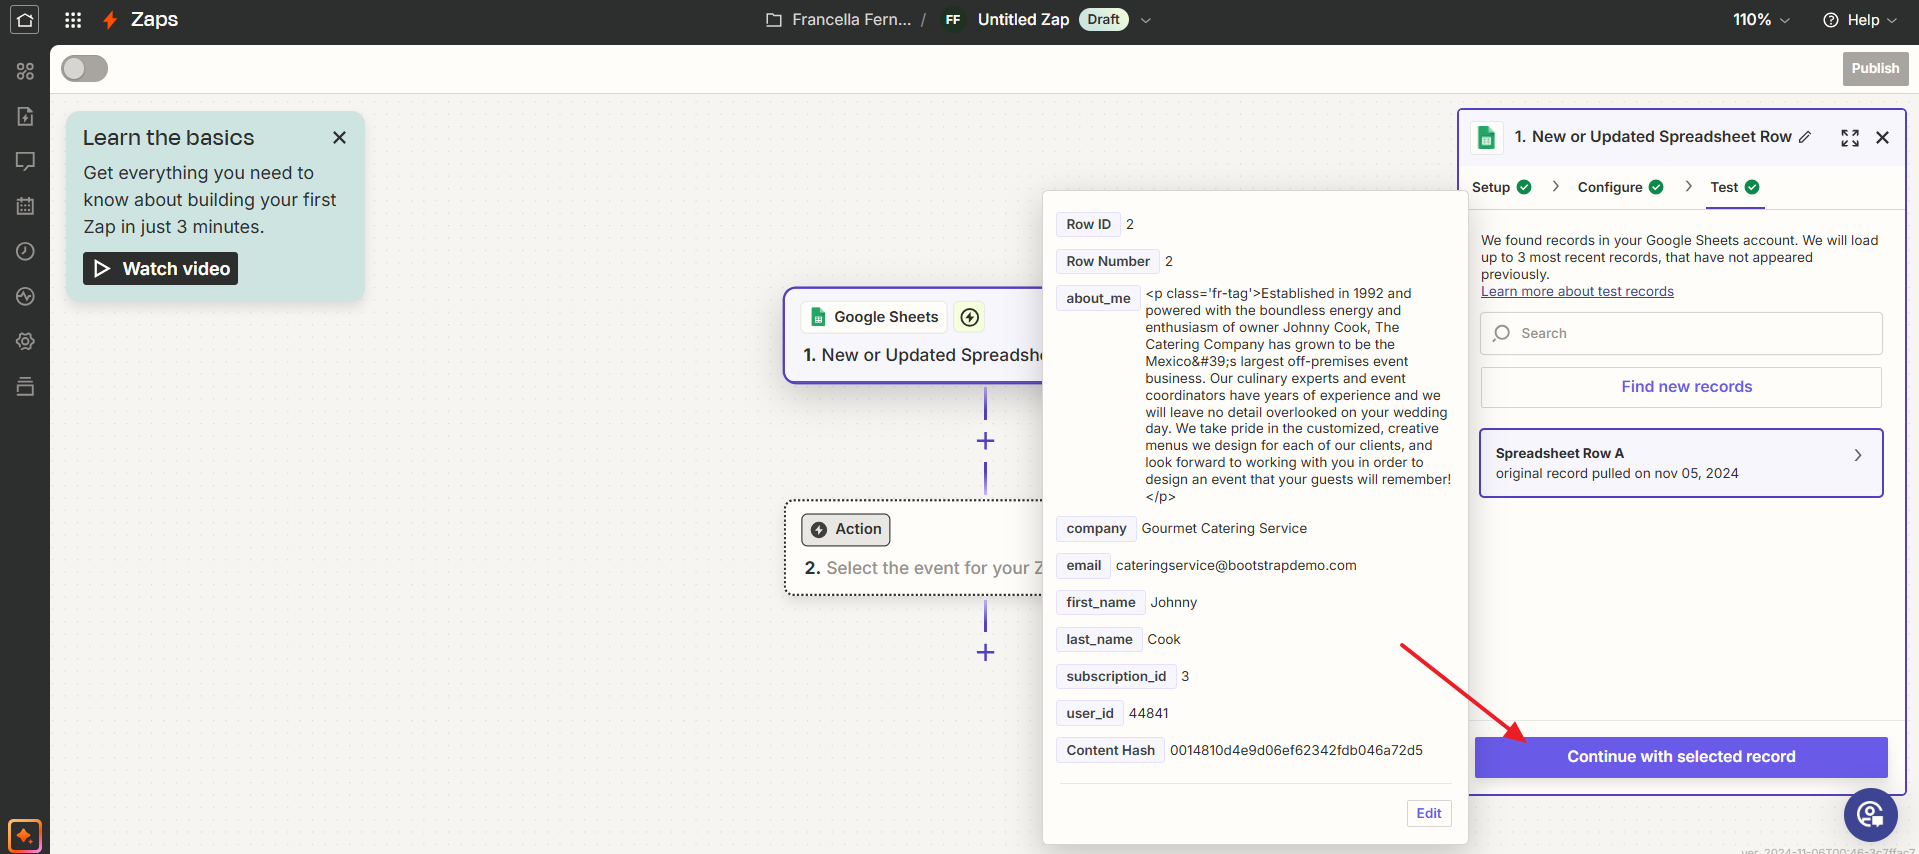The width and height of the screenshot is (1919, 854).
Task: Select the Google Sheets trigger step card
Action: click(x=913, y=335)
